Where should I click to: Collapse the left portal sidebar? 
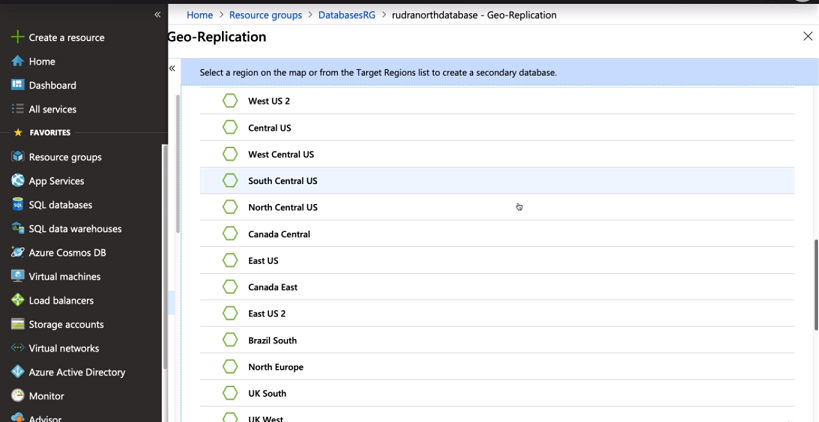tap(157, 15)
